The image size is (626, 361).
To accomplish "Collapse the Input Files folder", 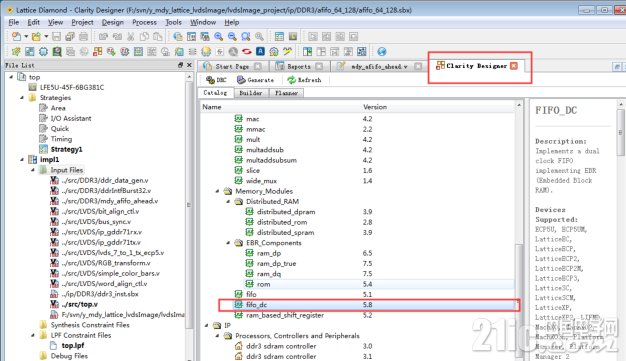I will click(33, 170).
